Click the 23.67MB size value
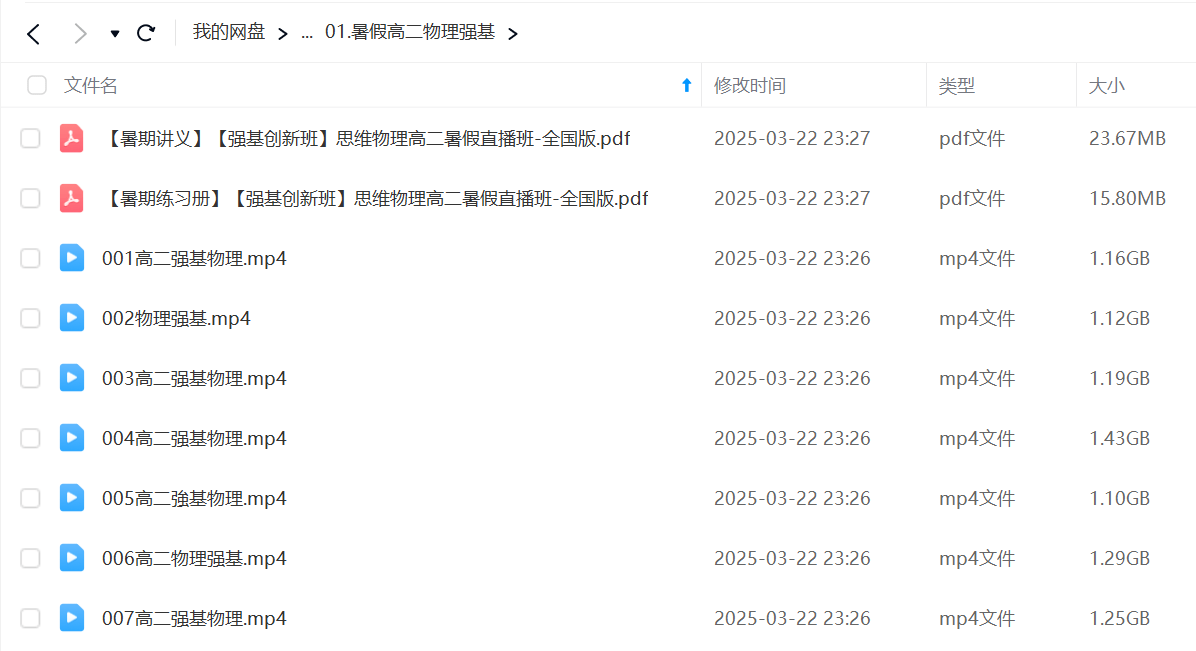 [x=1127, y=138]
